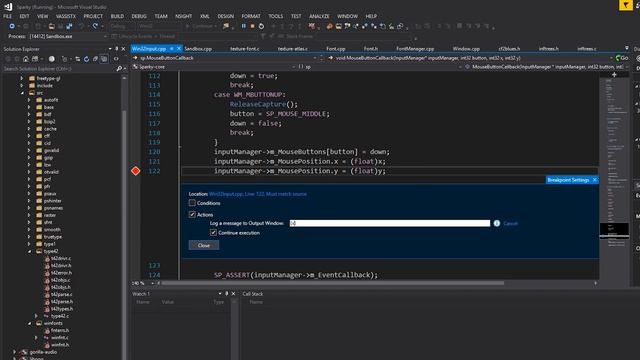640x360 pixels.
Task: Select t42drivr.c in the type42 folder
Action: point(61,258)
